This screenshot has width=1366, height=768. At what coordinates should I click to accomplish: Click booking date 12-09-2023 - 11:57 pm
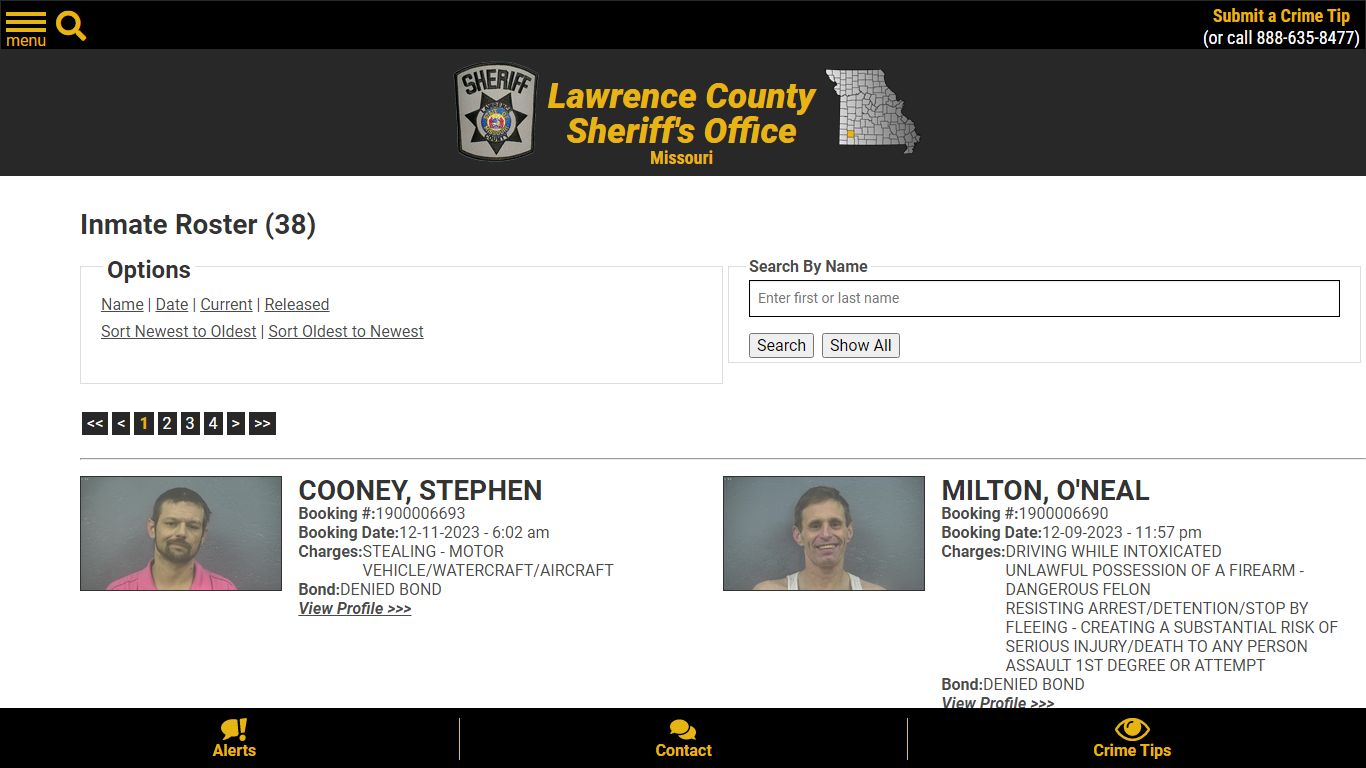click(1122, 532)
